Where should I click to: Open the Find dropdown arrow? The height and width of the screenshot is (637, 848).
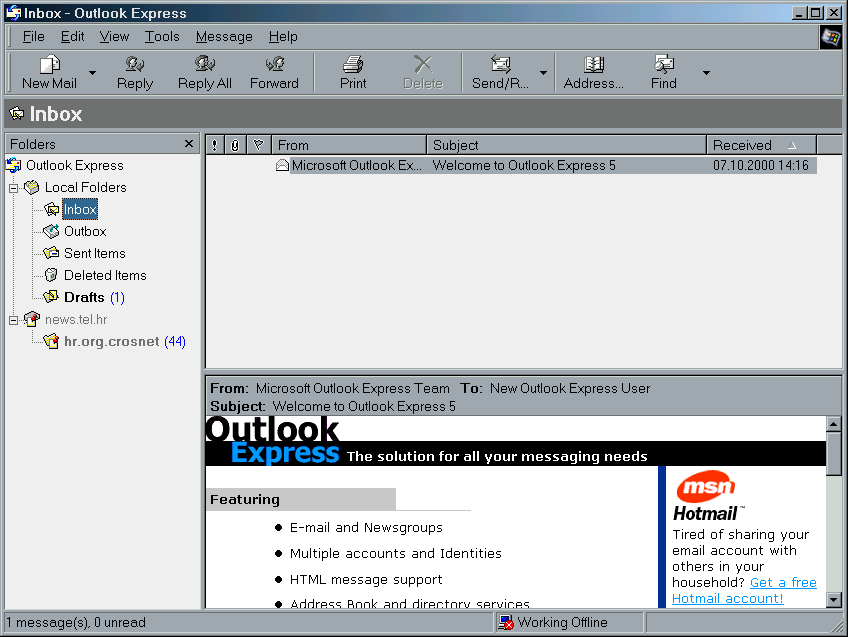coord(706,72)
